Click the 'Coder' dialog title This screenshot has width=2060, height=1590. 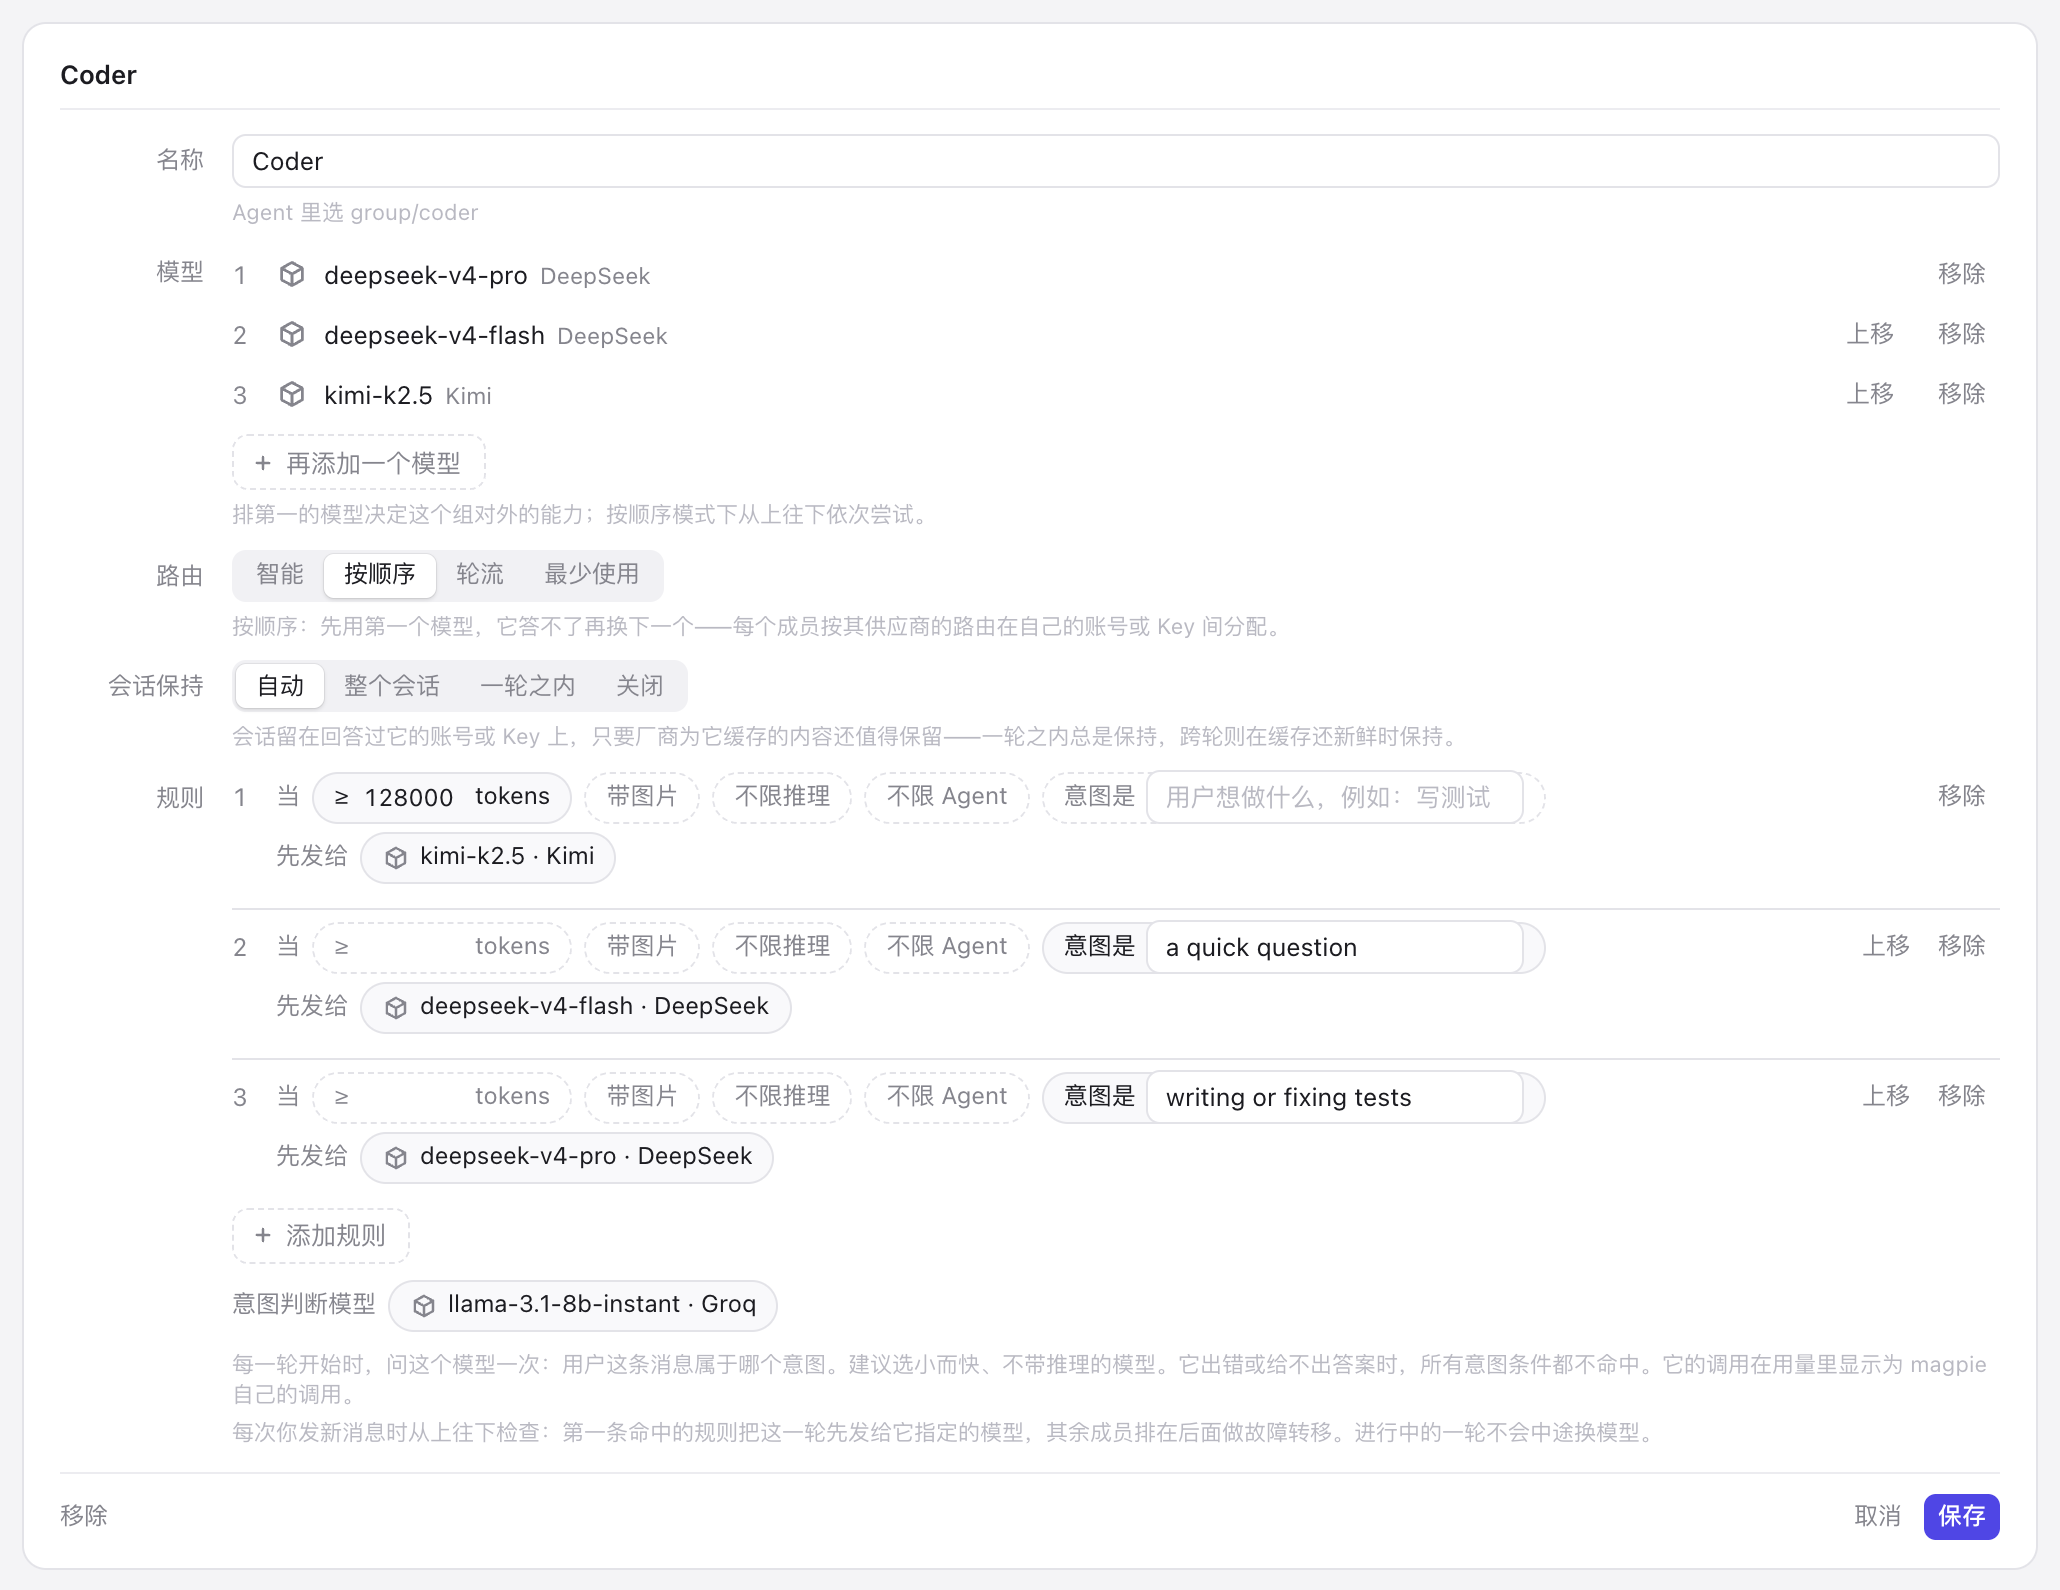click(98, 75)
